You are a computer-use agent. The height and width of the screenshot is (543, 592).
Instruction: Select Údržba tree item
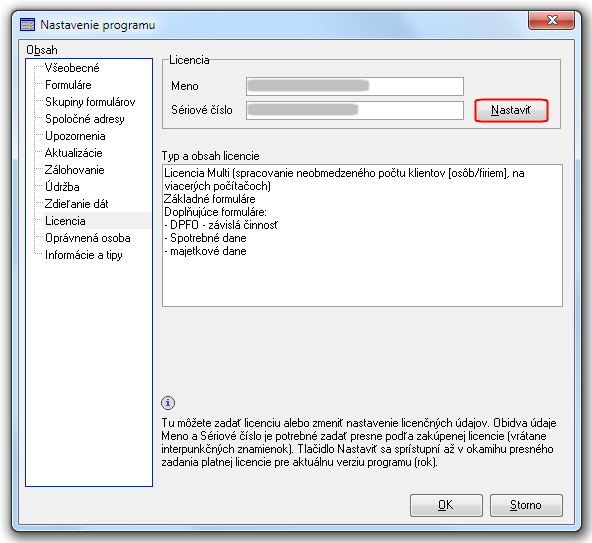(62, 187)
